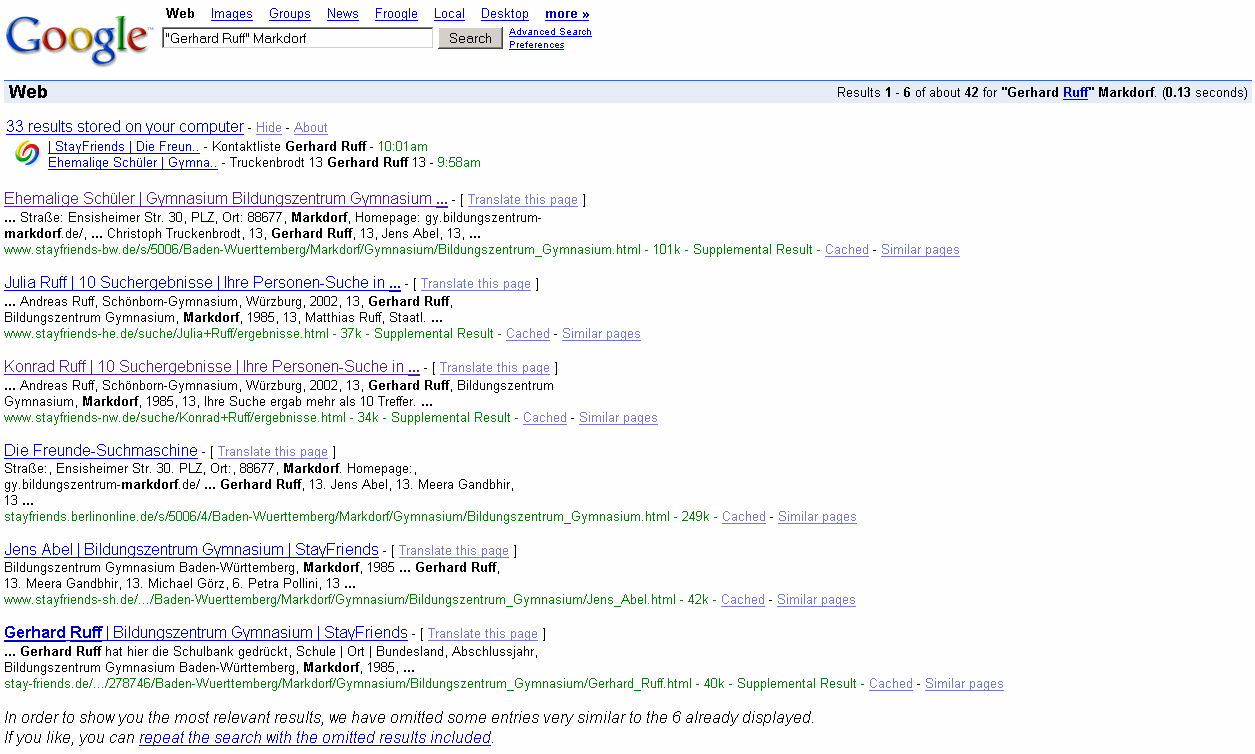
Task: Open Cached copy of stayfriends.berlinonline.de result
Action: (744, 517)
